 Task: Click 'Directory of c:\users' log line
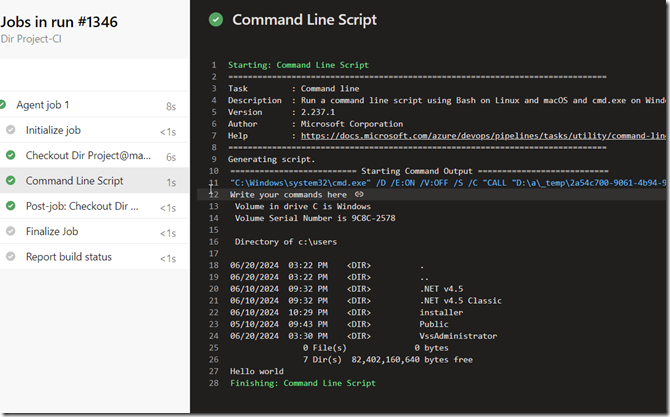285,242
